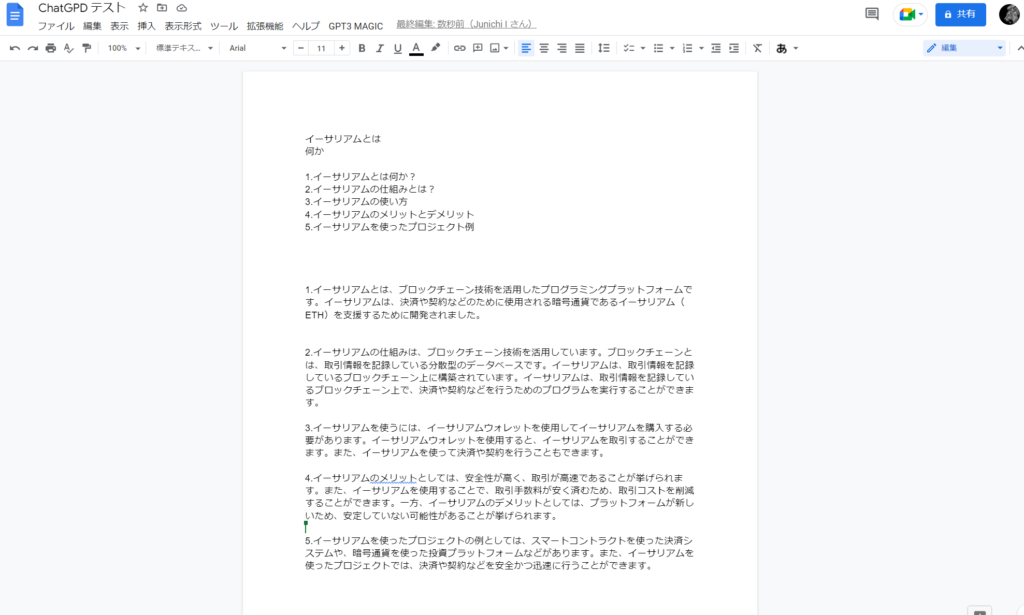The image size is (1024, 615).
Task: Click the heading line イーサリアムとは
Action: (x=343, y=138)
